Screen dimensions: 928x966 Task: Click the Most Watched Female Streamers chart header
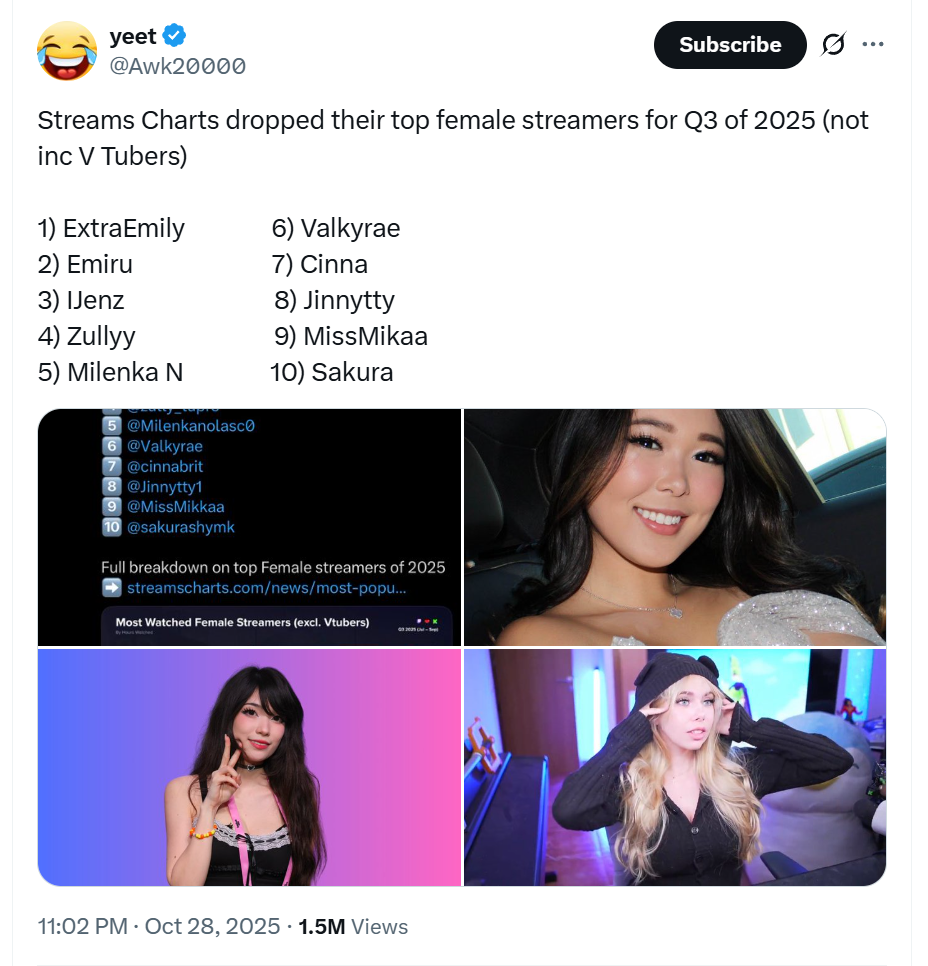point(242,622)
